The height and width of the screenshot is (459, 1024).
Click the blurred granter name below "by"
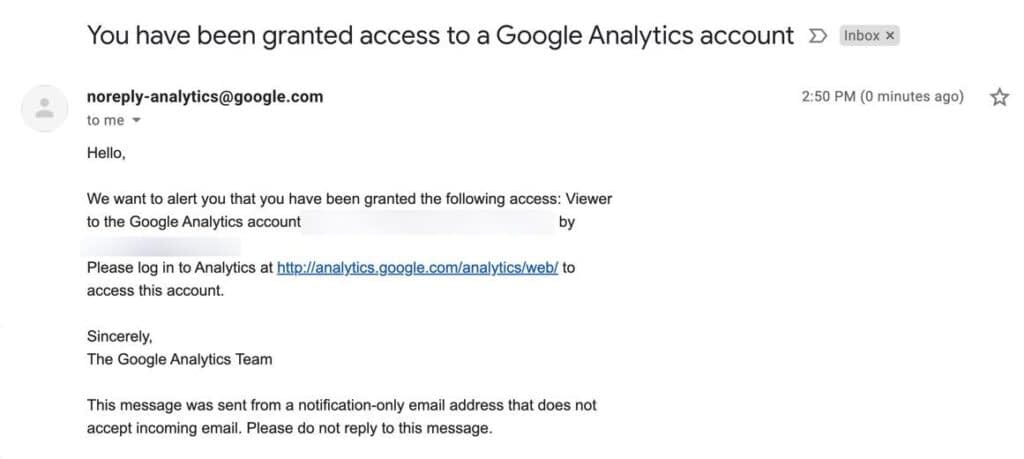(x=161, y=247)
